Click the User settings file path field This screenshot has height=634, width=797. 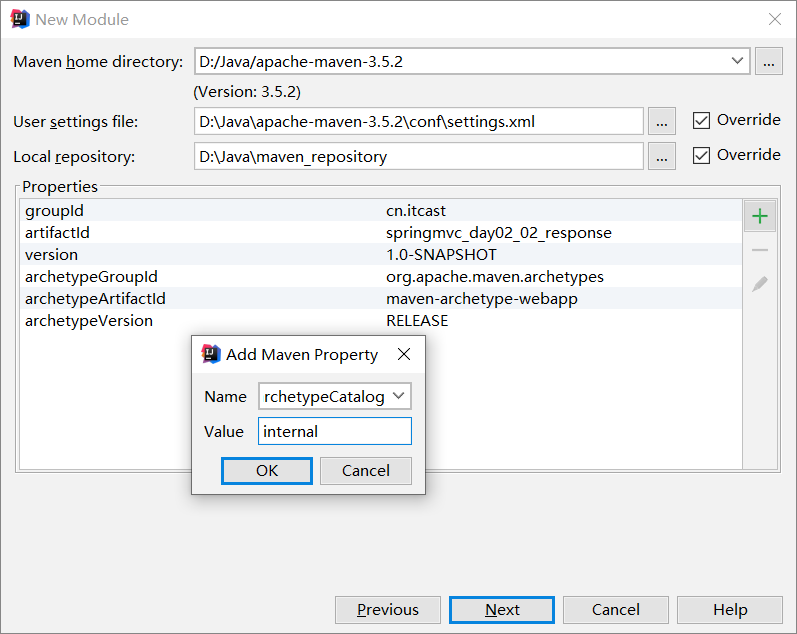pos(419,122)
